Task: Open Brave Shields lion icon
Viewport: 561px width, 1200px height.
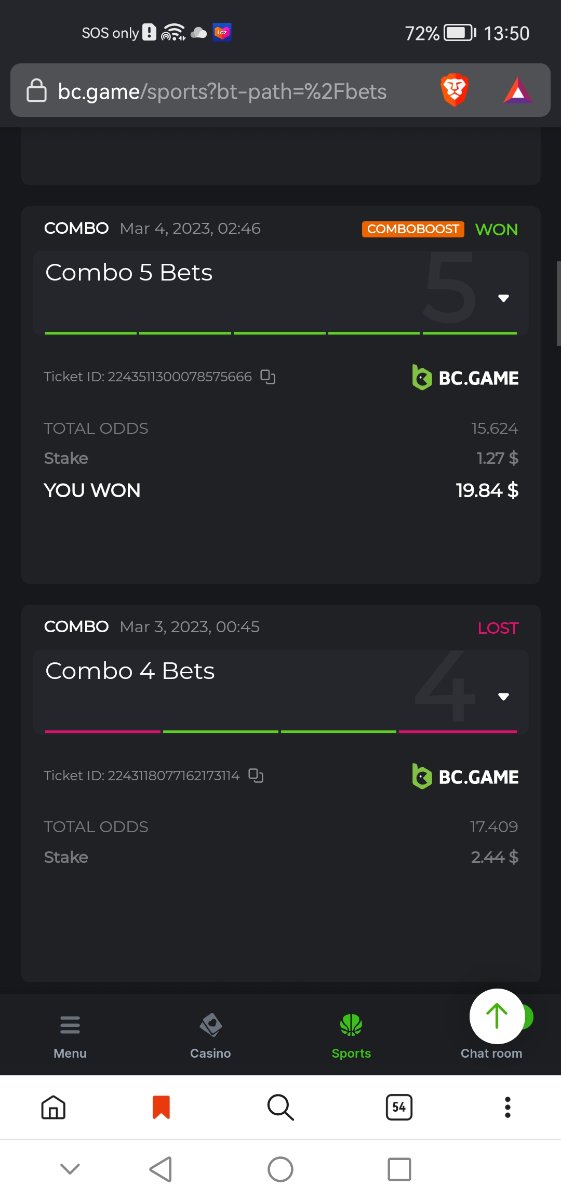Action: [455, 92]
